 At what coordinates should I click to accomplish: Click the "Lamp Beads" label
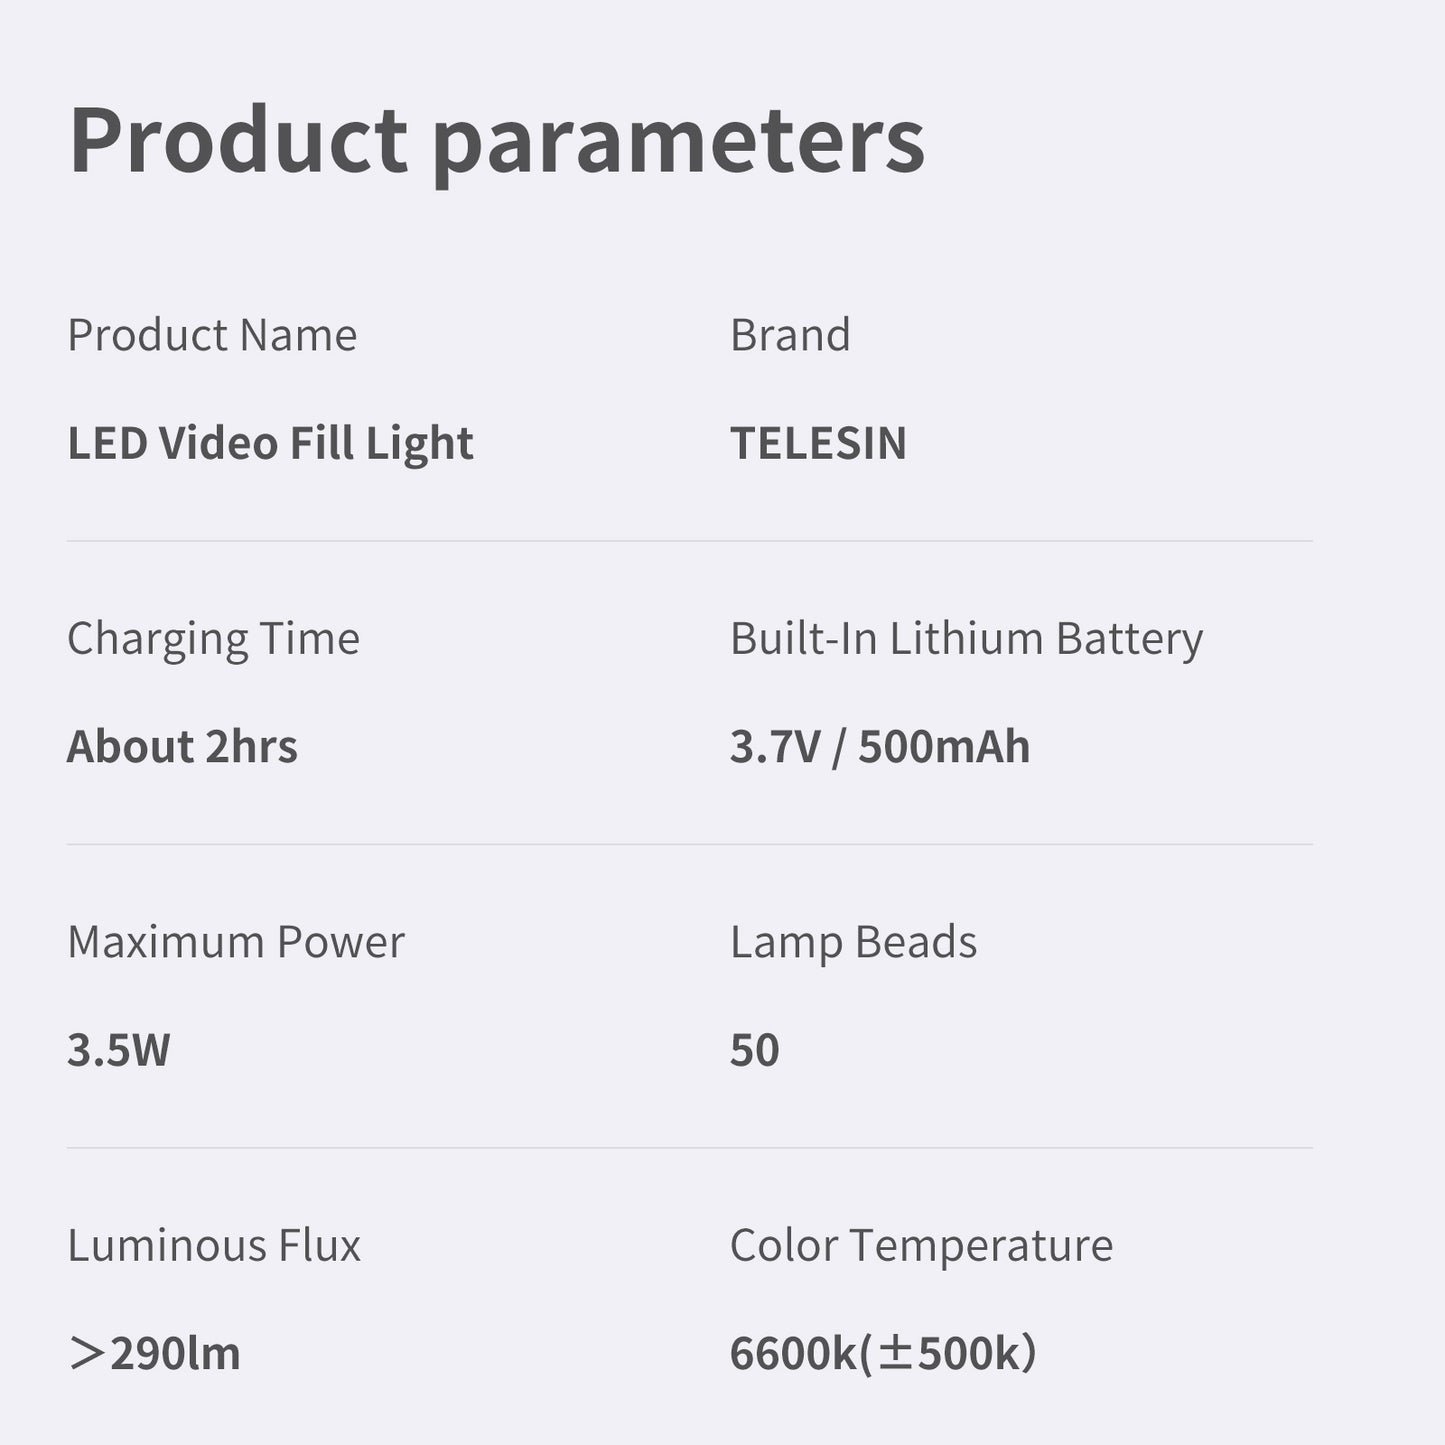[853, 942]
